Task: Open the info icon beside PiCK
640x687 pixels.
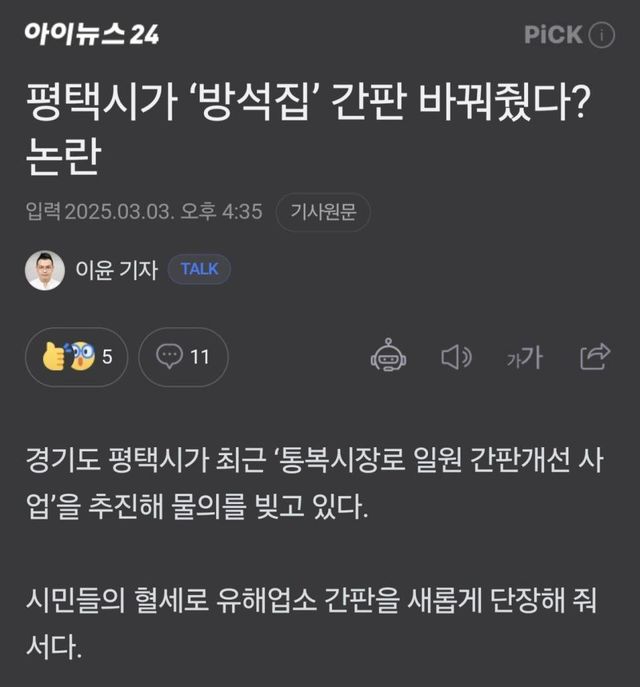Action: [602, 35]
